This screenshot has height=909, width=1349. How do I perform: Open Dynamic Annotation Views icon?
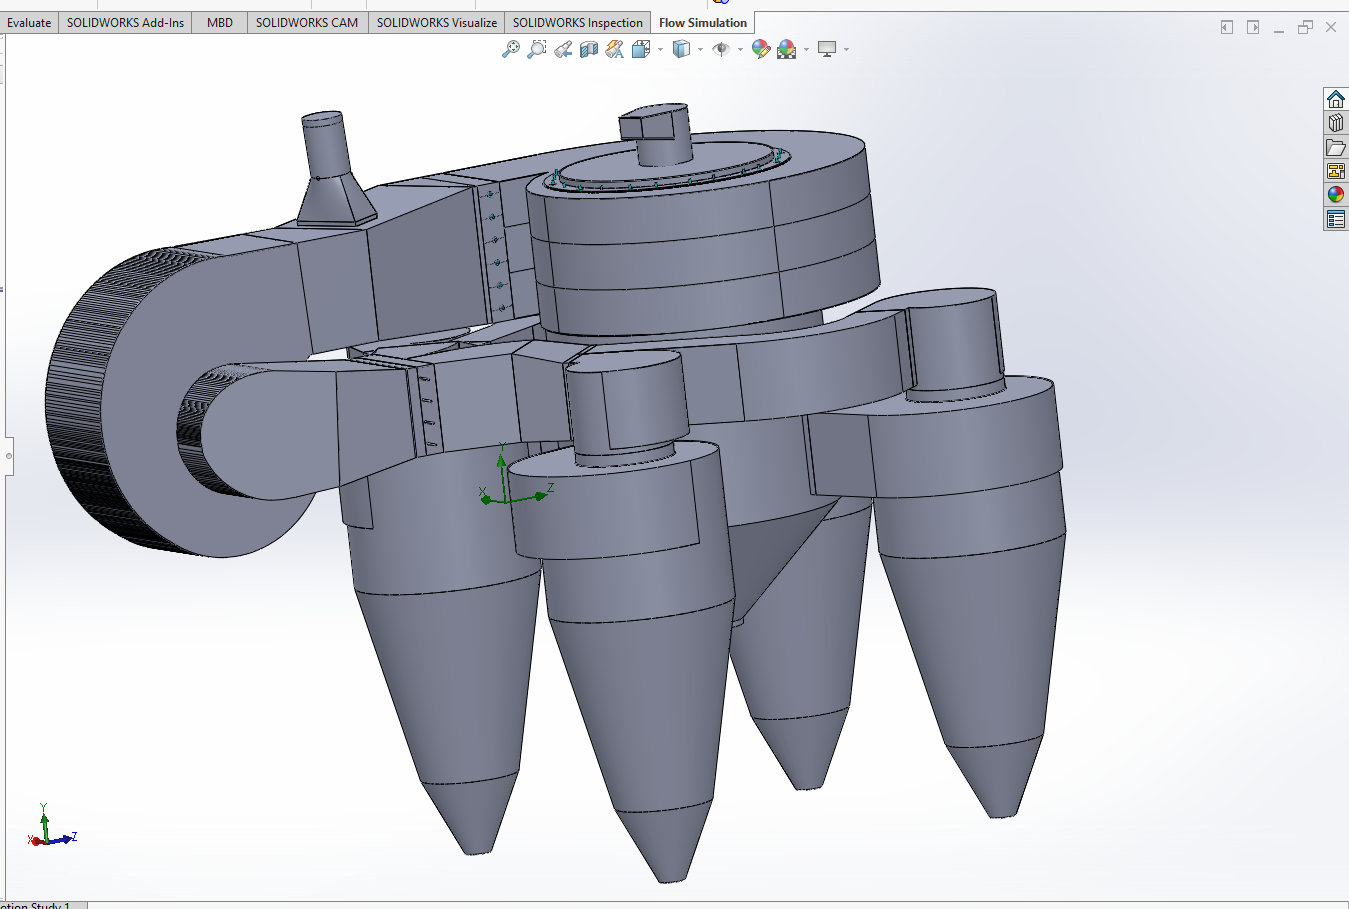(614, 49)
